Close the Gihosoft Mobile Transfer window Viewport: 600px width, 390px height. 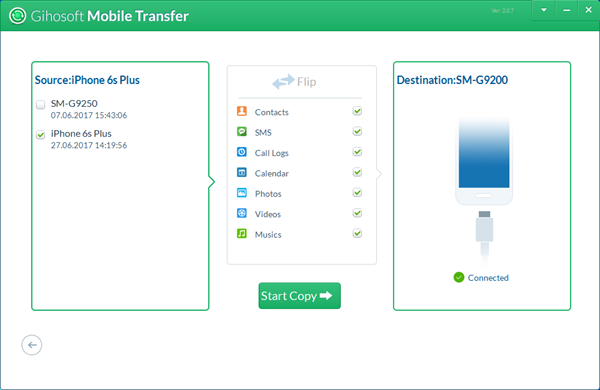[589, 10]
